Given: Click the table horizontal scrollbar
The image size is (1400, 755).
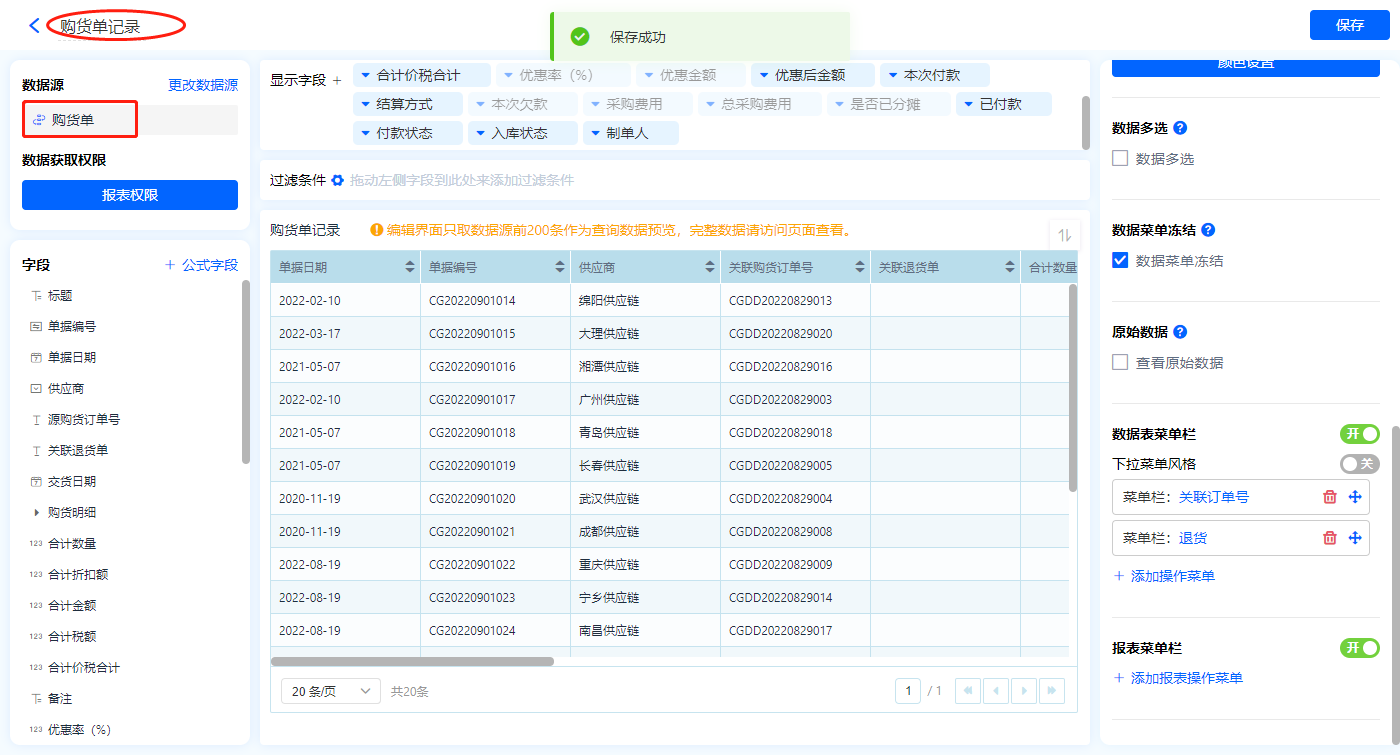Looking at the screenshot, I should coord(412,661).
